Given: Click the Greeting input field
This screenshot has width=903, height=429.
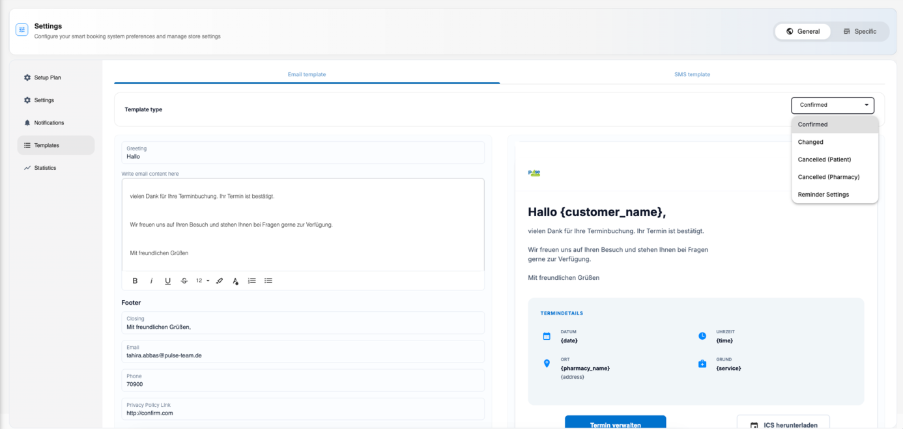Looking at the screenshot, I should coord(303,153).
